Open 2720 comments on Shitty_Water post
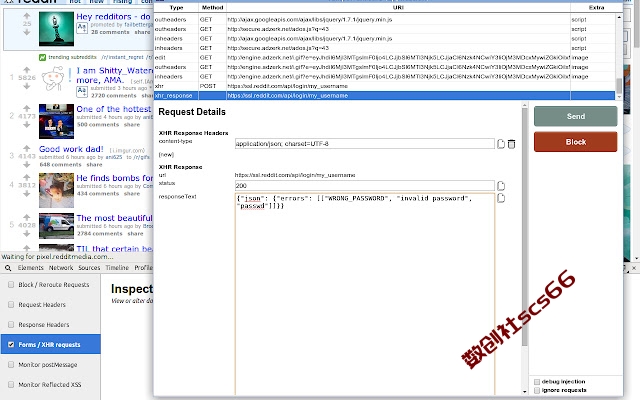Viewport: 640px width, 400px height. tap(113, 96)
